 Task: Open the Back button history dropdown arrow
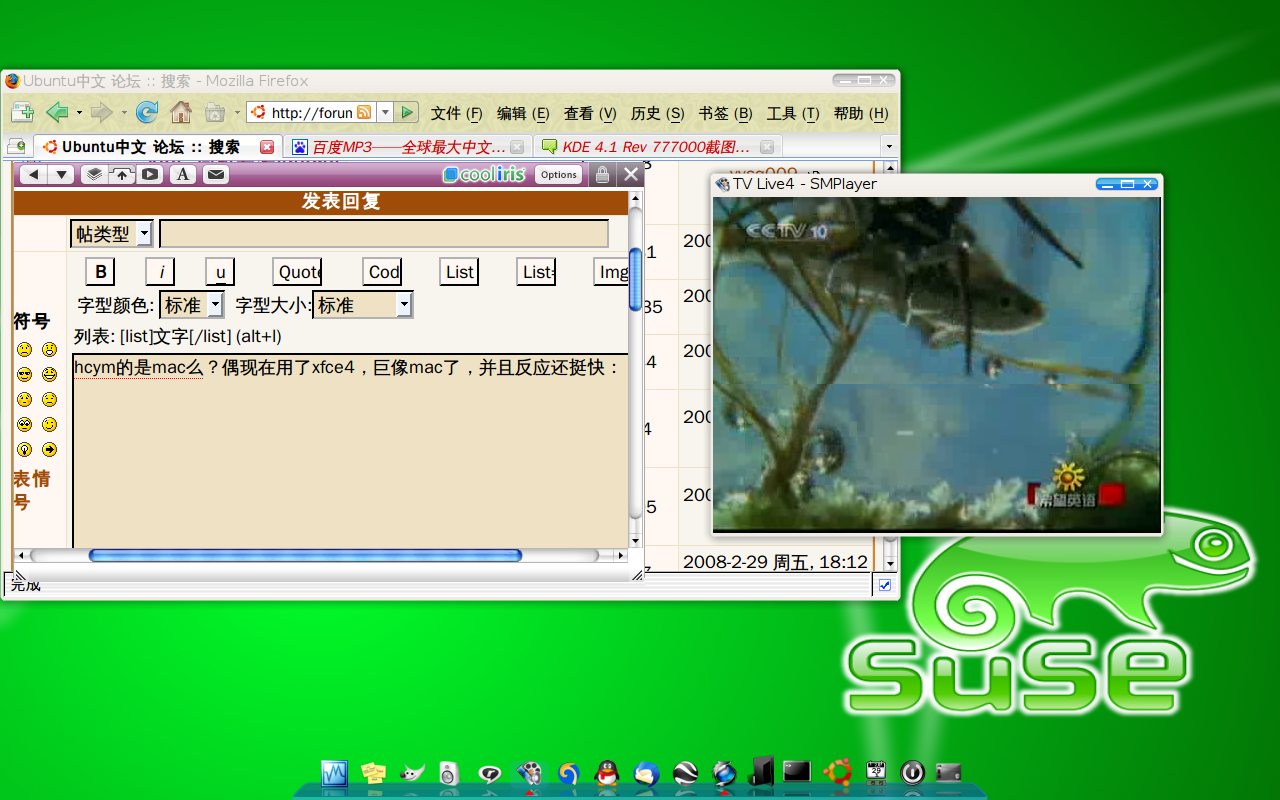pyautogui.click(x=79, y=113)
